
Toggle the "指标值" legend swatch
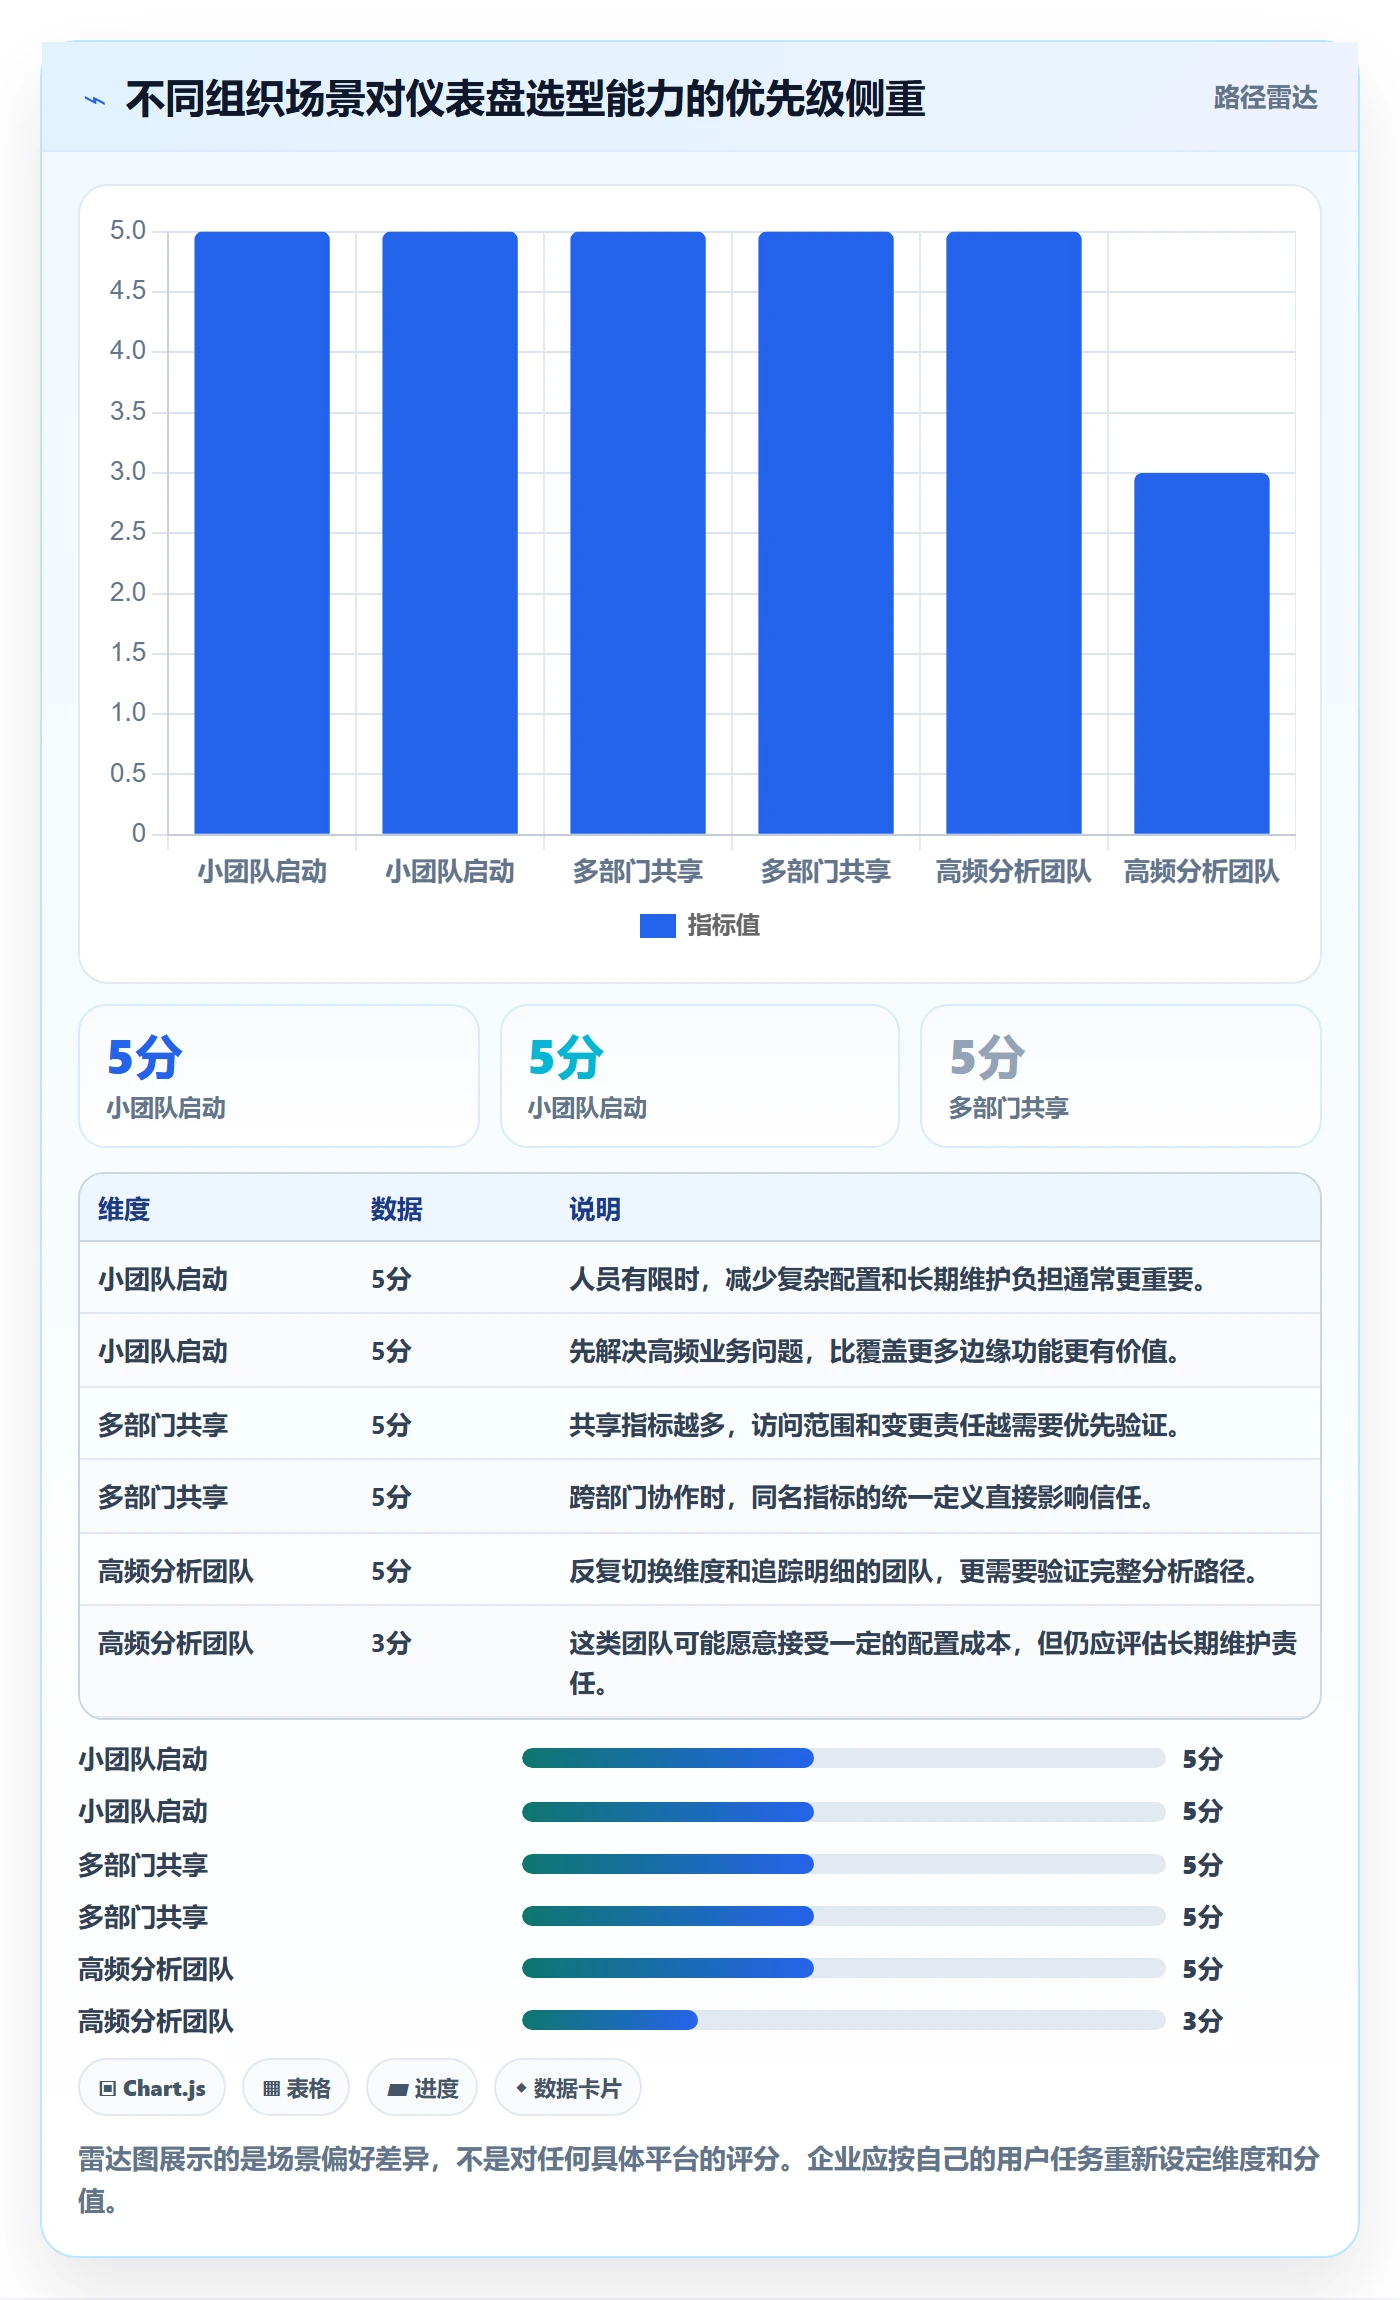[657, 926]
